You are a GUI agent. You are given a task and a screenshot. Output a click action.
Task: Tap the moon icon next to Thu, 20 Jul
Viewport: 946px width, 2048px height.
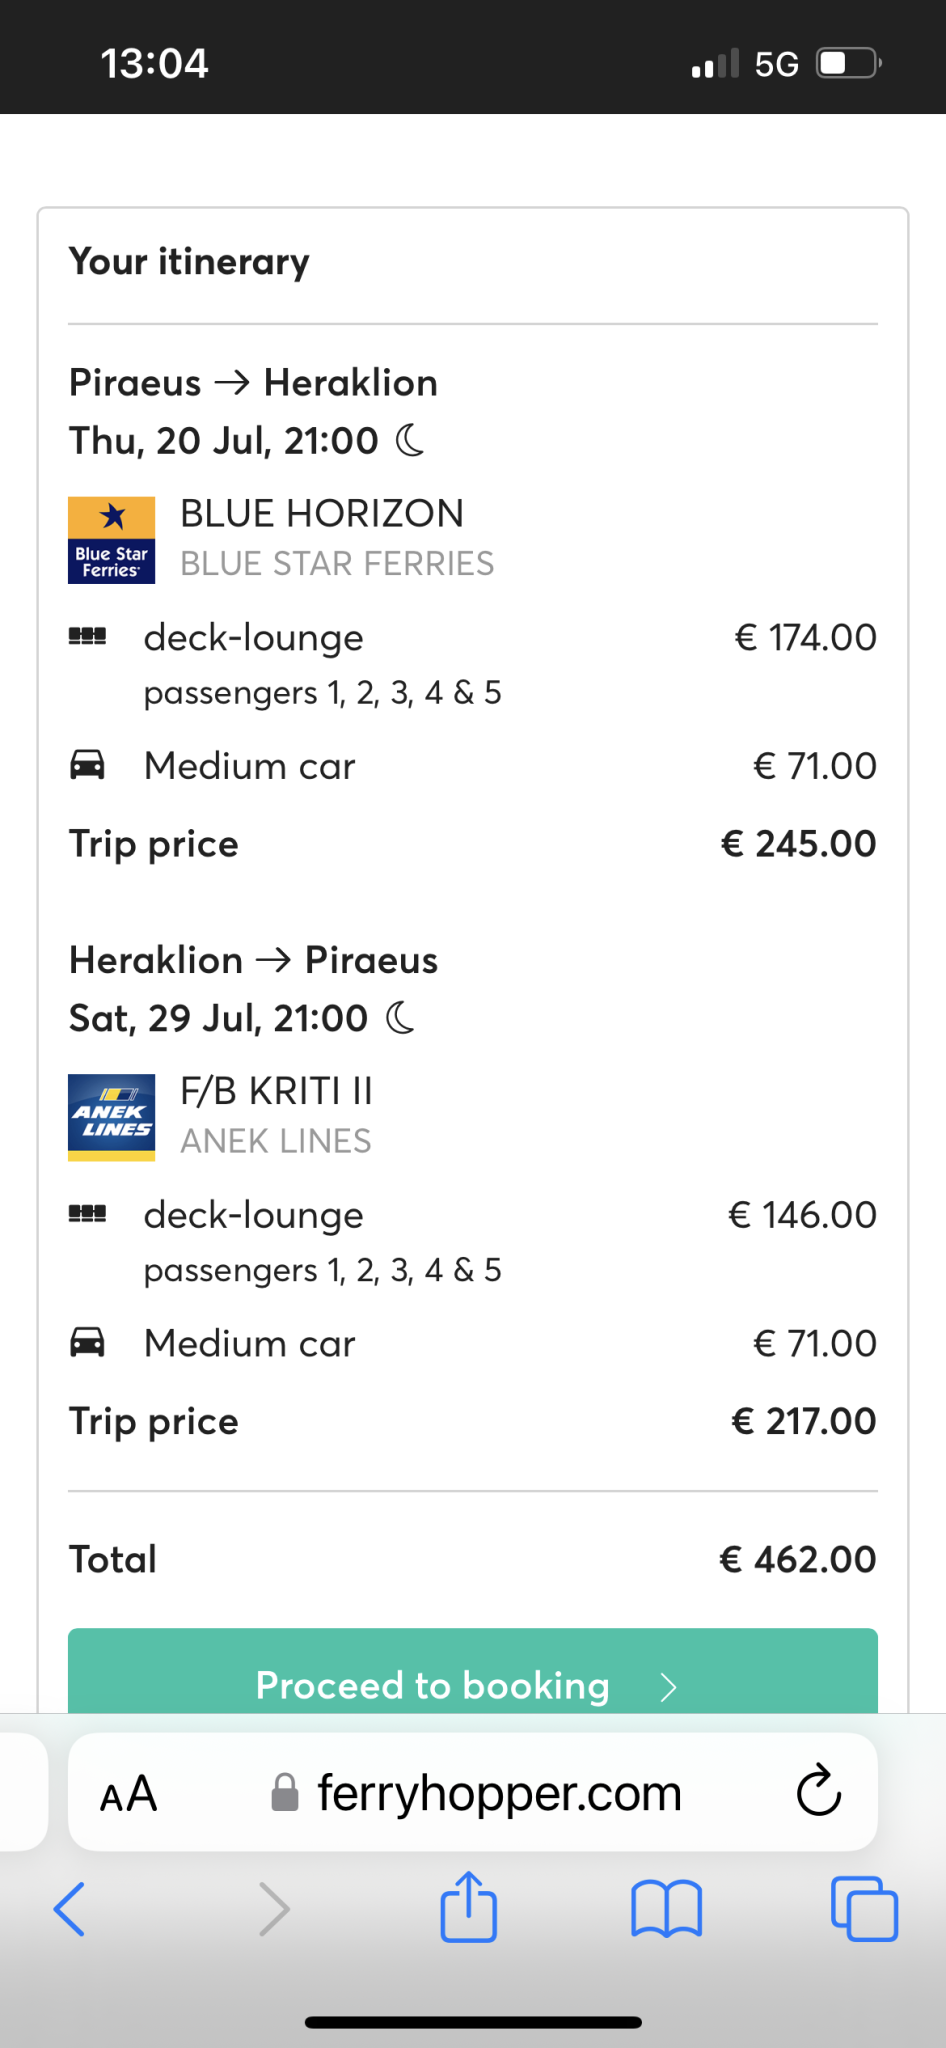[410, 440]
